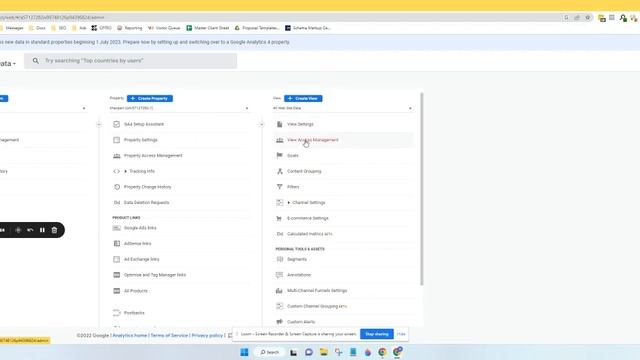The image size is (640, 360).
Task: Click the Create View button
Action: click(x=303, y=98)
